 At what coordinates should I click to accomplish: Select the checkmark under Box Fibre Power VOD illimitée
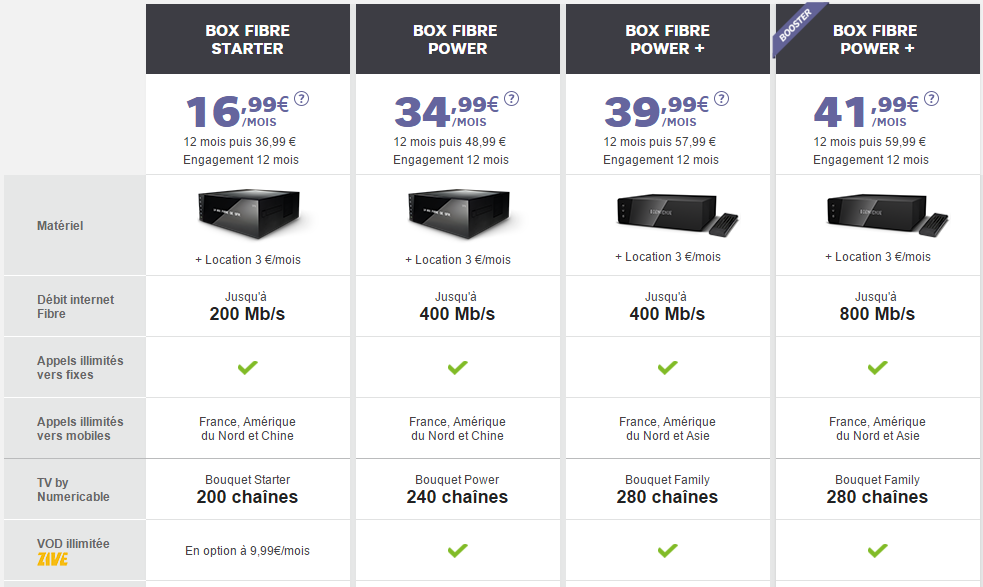[x=457, y=550]
